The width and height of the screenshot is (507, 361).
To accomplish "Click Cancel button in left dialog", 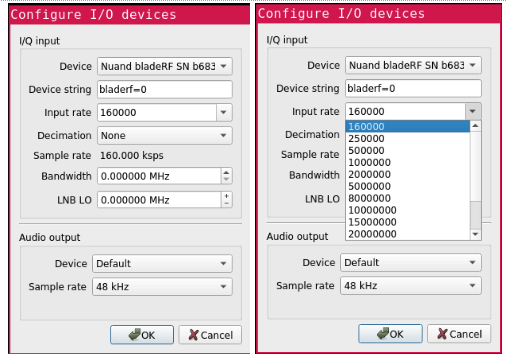I will (210, 335).
